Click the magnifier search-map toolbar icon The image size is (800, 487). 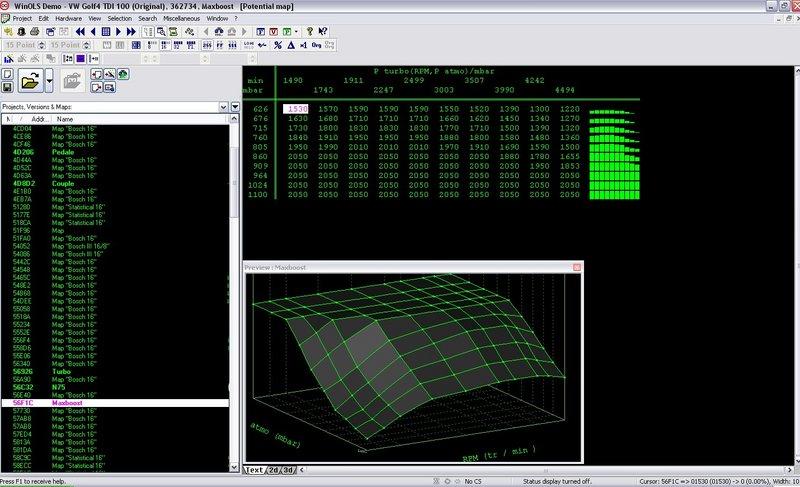coord(161,32)
